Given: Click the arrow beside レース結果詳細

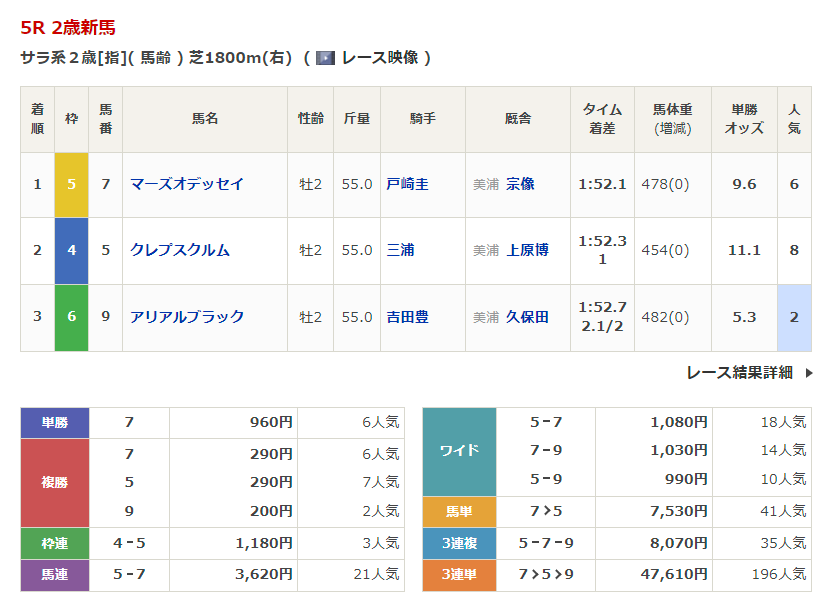Looking at the screenshot, I should [x=808, y=373].
